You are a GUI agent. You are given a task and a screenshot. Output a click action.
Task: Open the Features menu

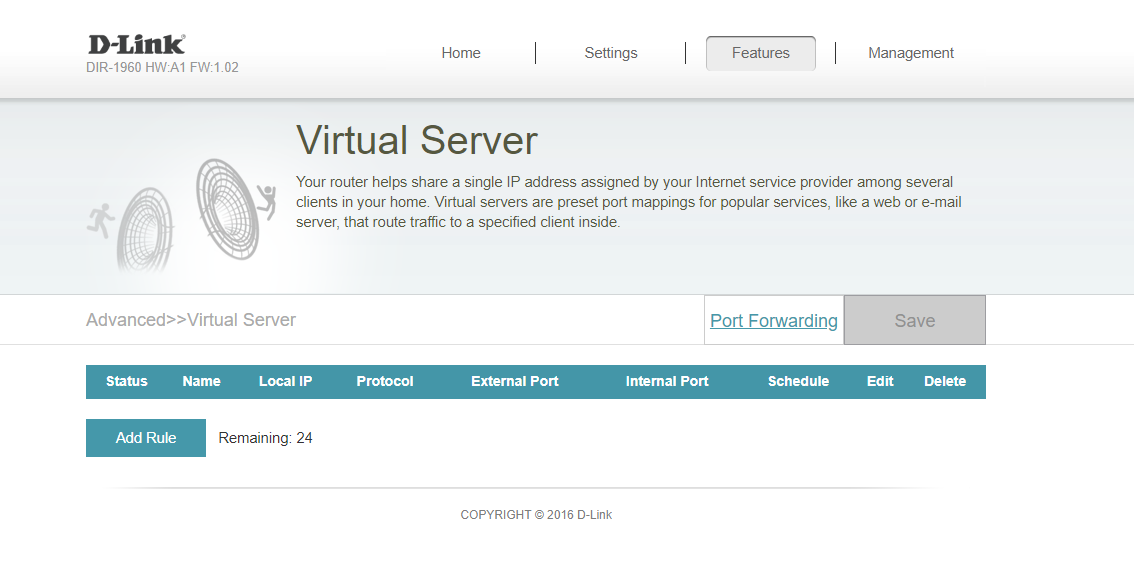tap(760, 53)
